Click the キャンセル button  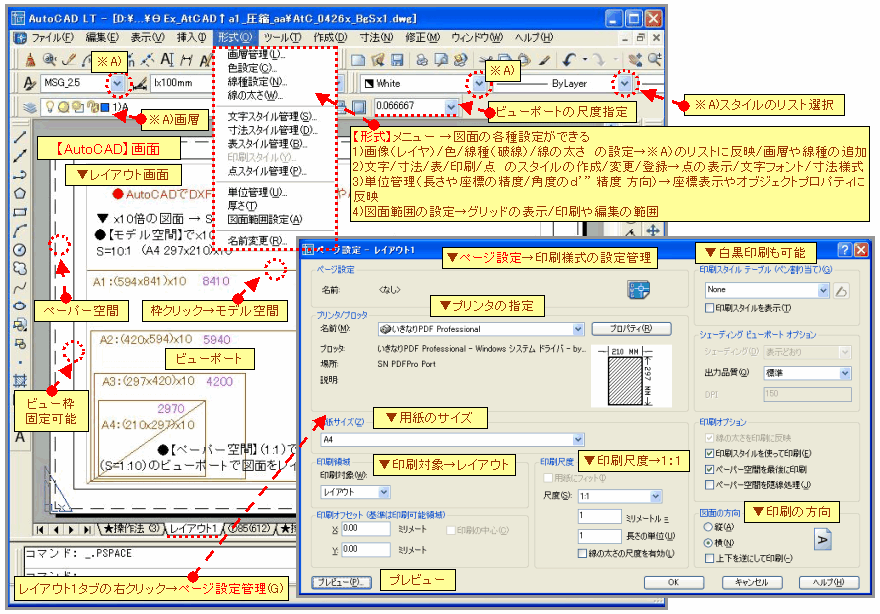coord(751,583)
